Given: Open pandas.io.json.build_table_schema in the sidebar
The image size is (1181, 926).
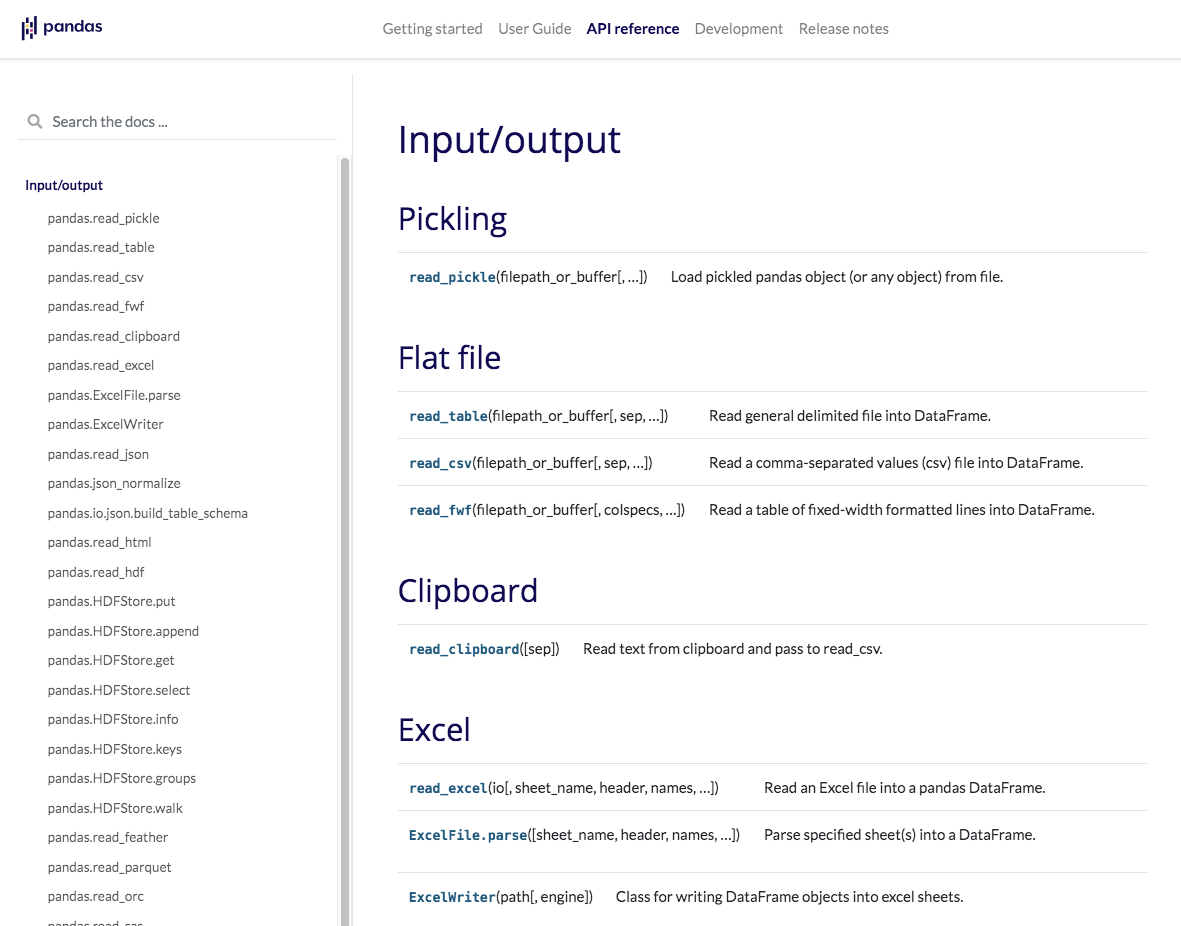Looking at the screenshot, I should tap(148, 513).
